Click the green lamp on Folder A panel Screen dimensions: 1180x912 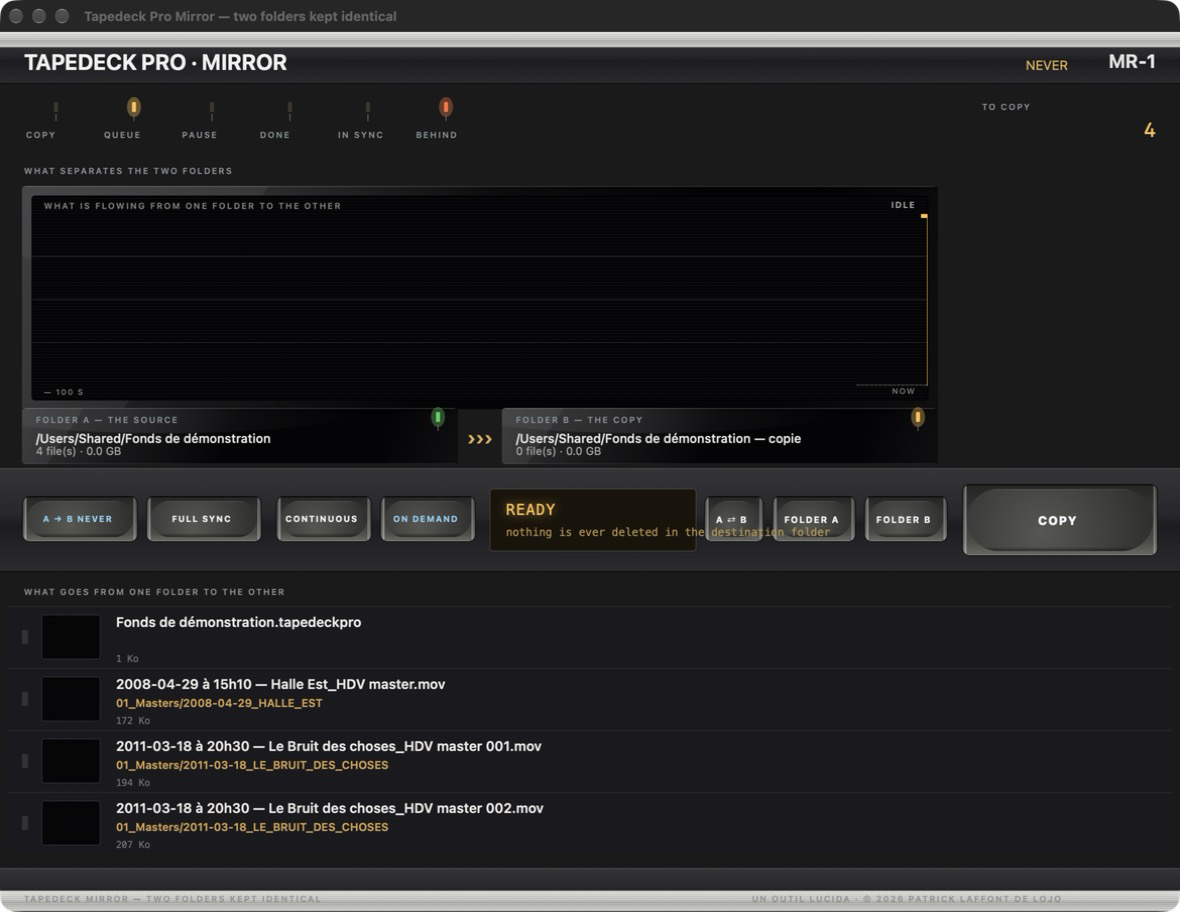437,418
